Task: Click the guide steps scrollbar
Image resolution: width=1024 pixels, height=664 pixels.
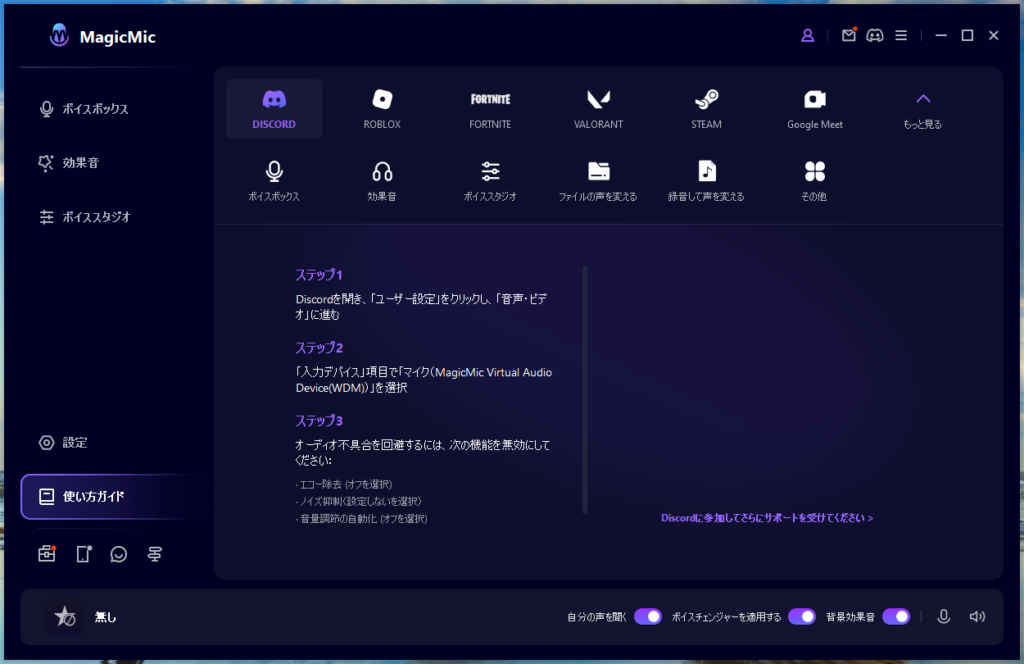Action: click(x=584, y=389)
